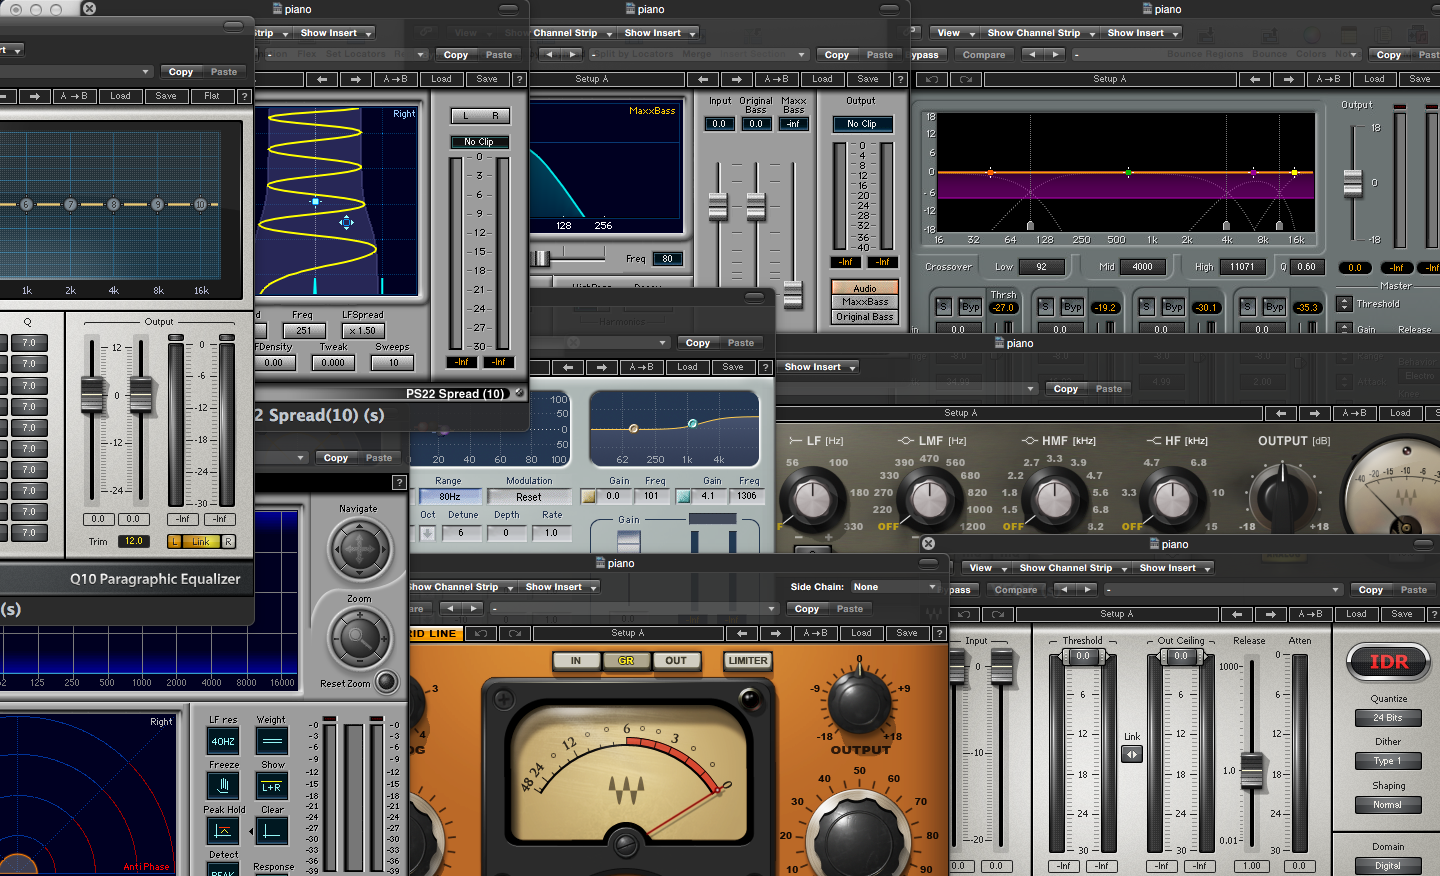Click next setup arrow in the PS22 toolbar
Viewport: 1440px width, 876px height.
pyautogui.click(x=355, y=79)
